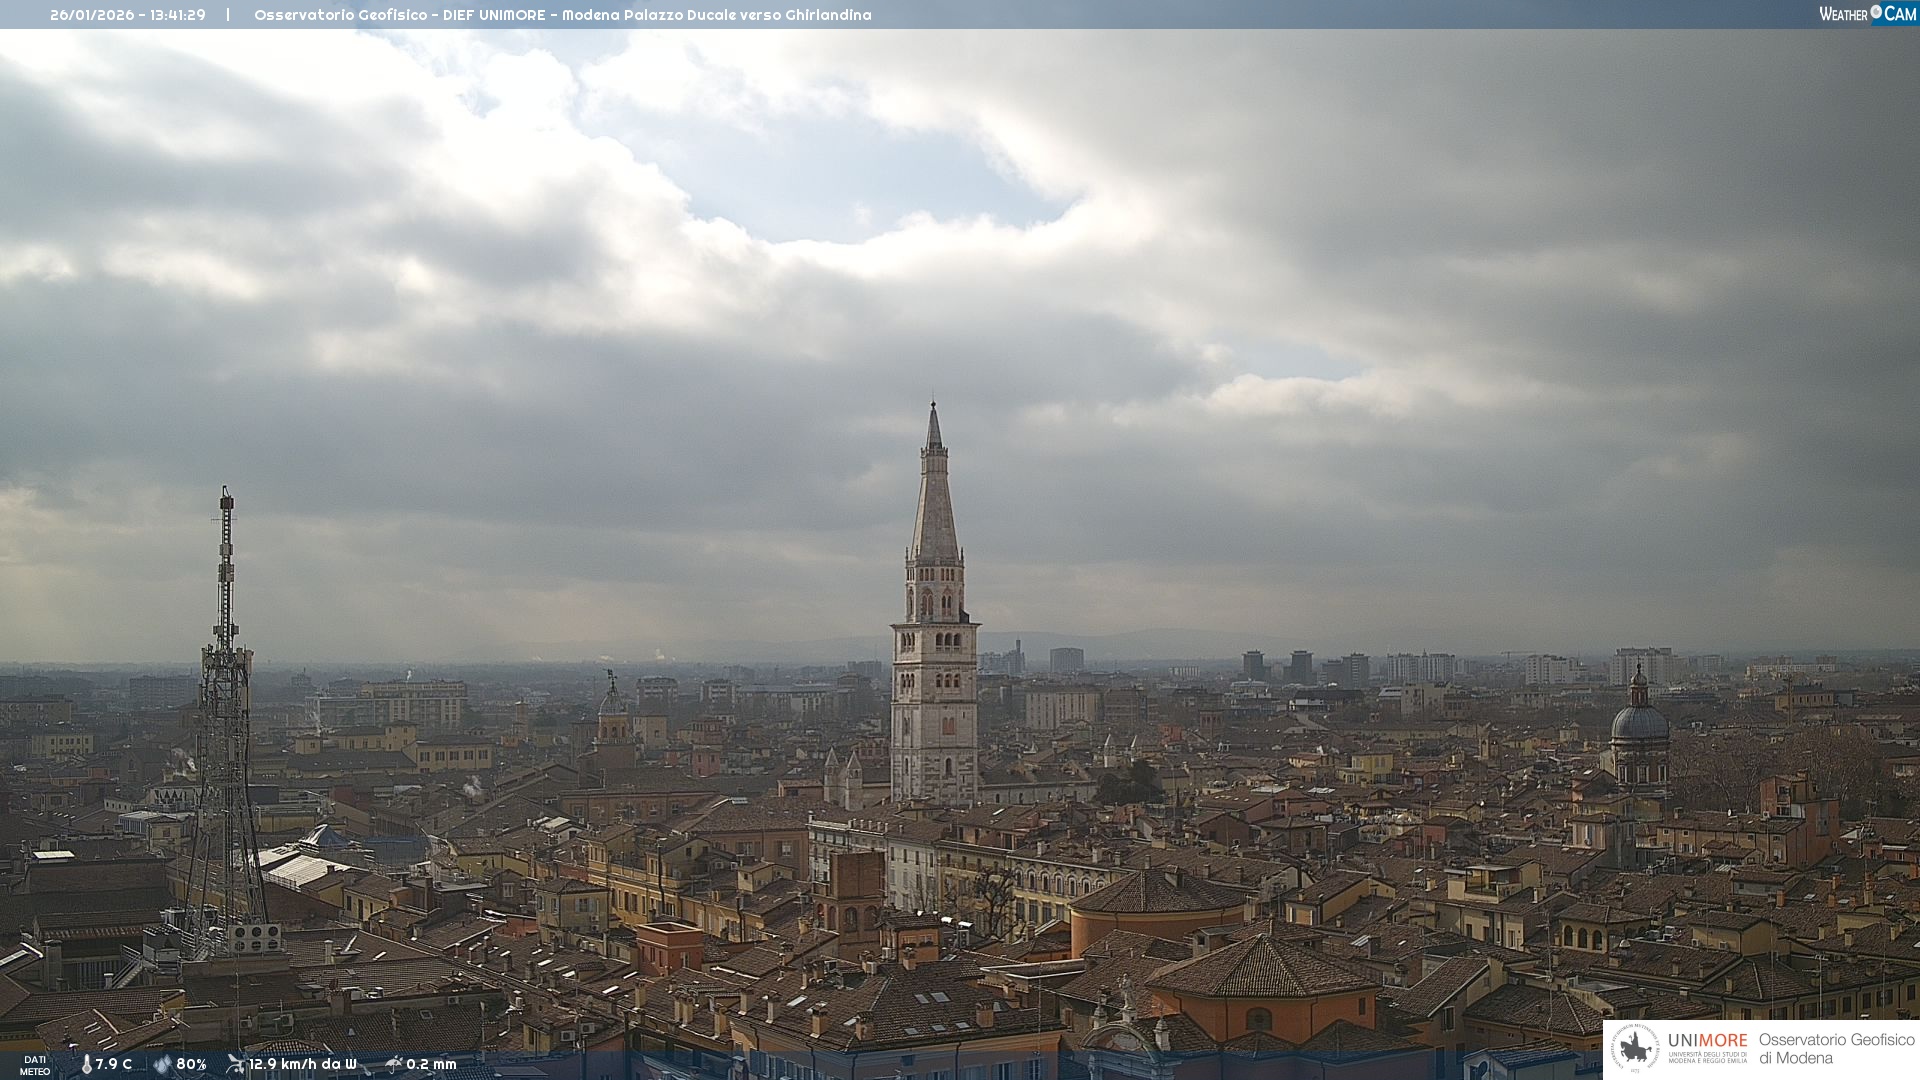Click the blue CAM badge
The width and height of the screenshot is (1920, 1080).
(1899, 14)
